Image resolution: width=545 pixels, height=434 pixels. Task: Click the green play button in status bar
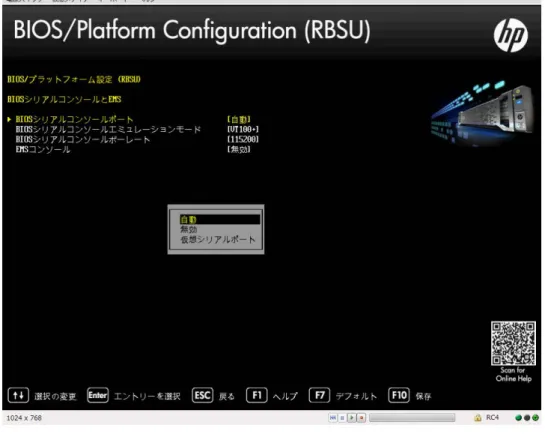pos(351,418)
